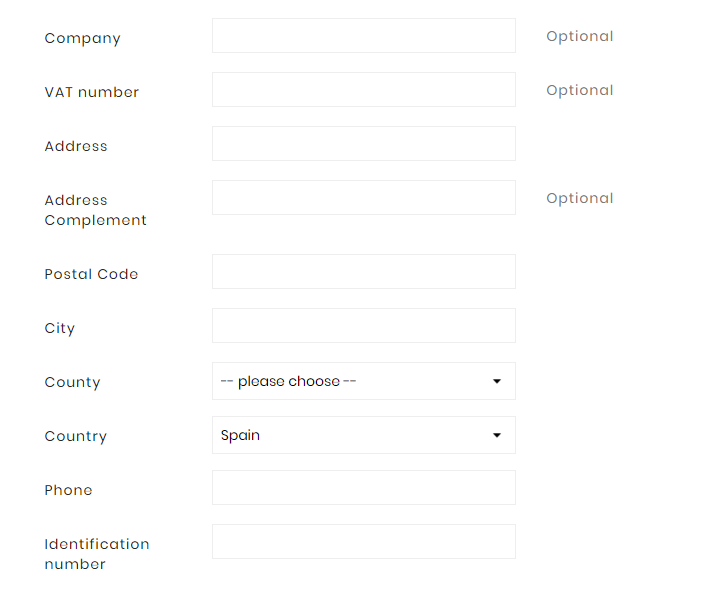The height and width of the screenshot is (595, 708).
Task: Focus the City input box
Action: 363,326
